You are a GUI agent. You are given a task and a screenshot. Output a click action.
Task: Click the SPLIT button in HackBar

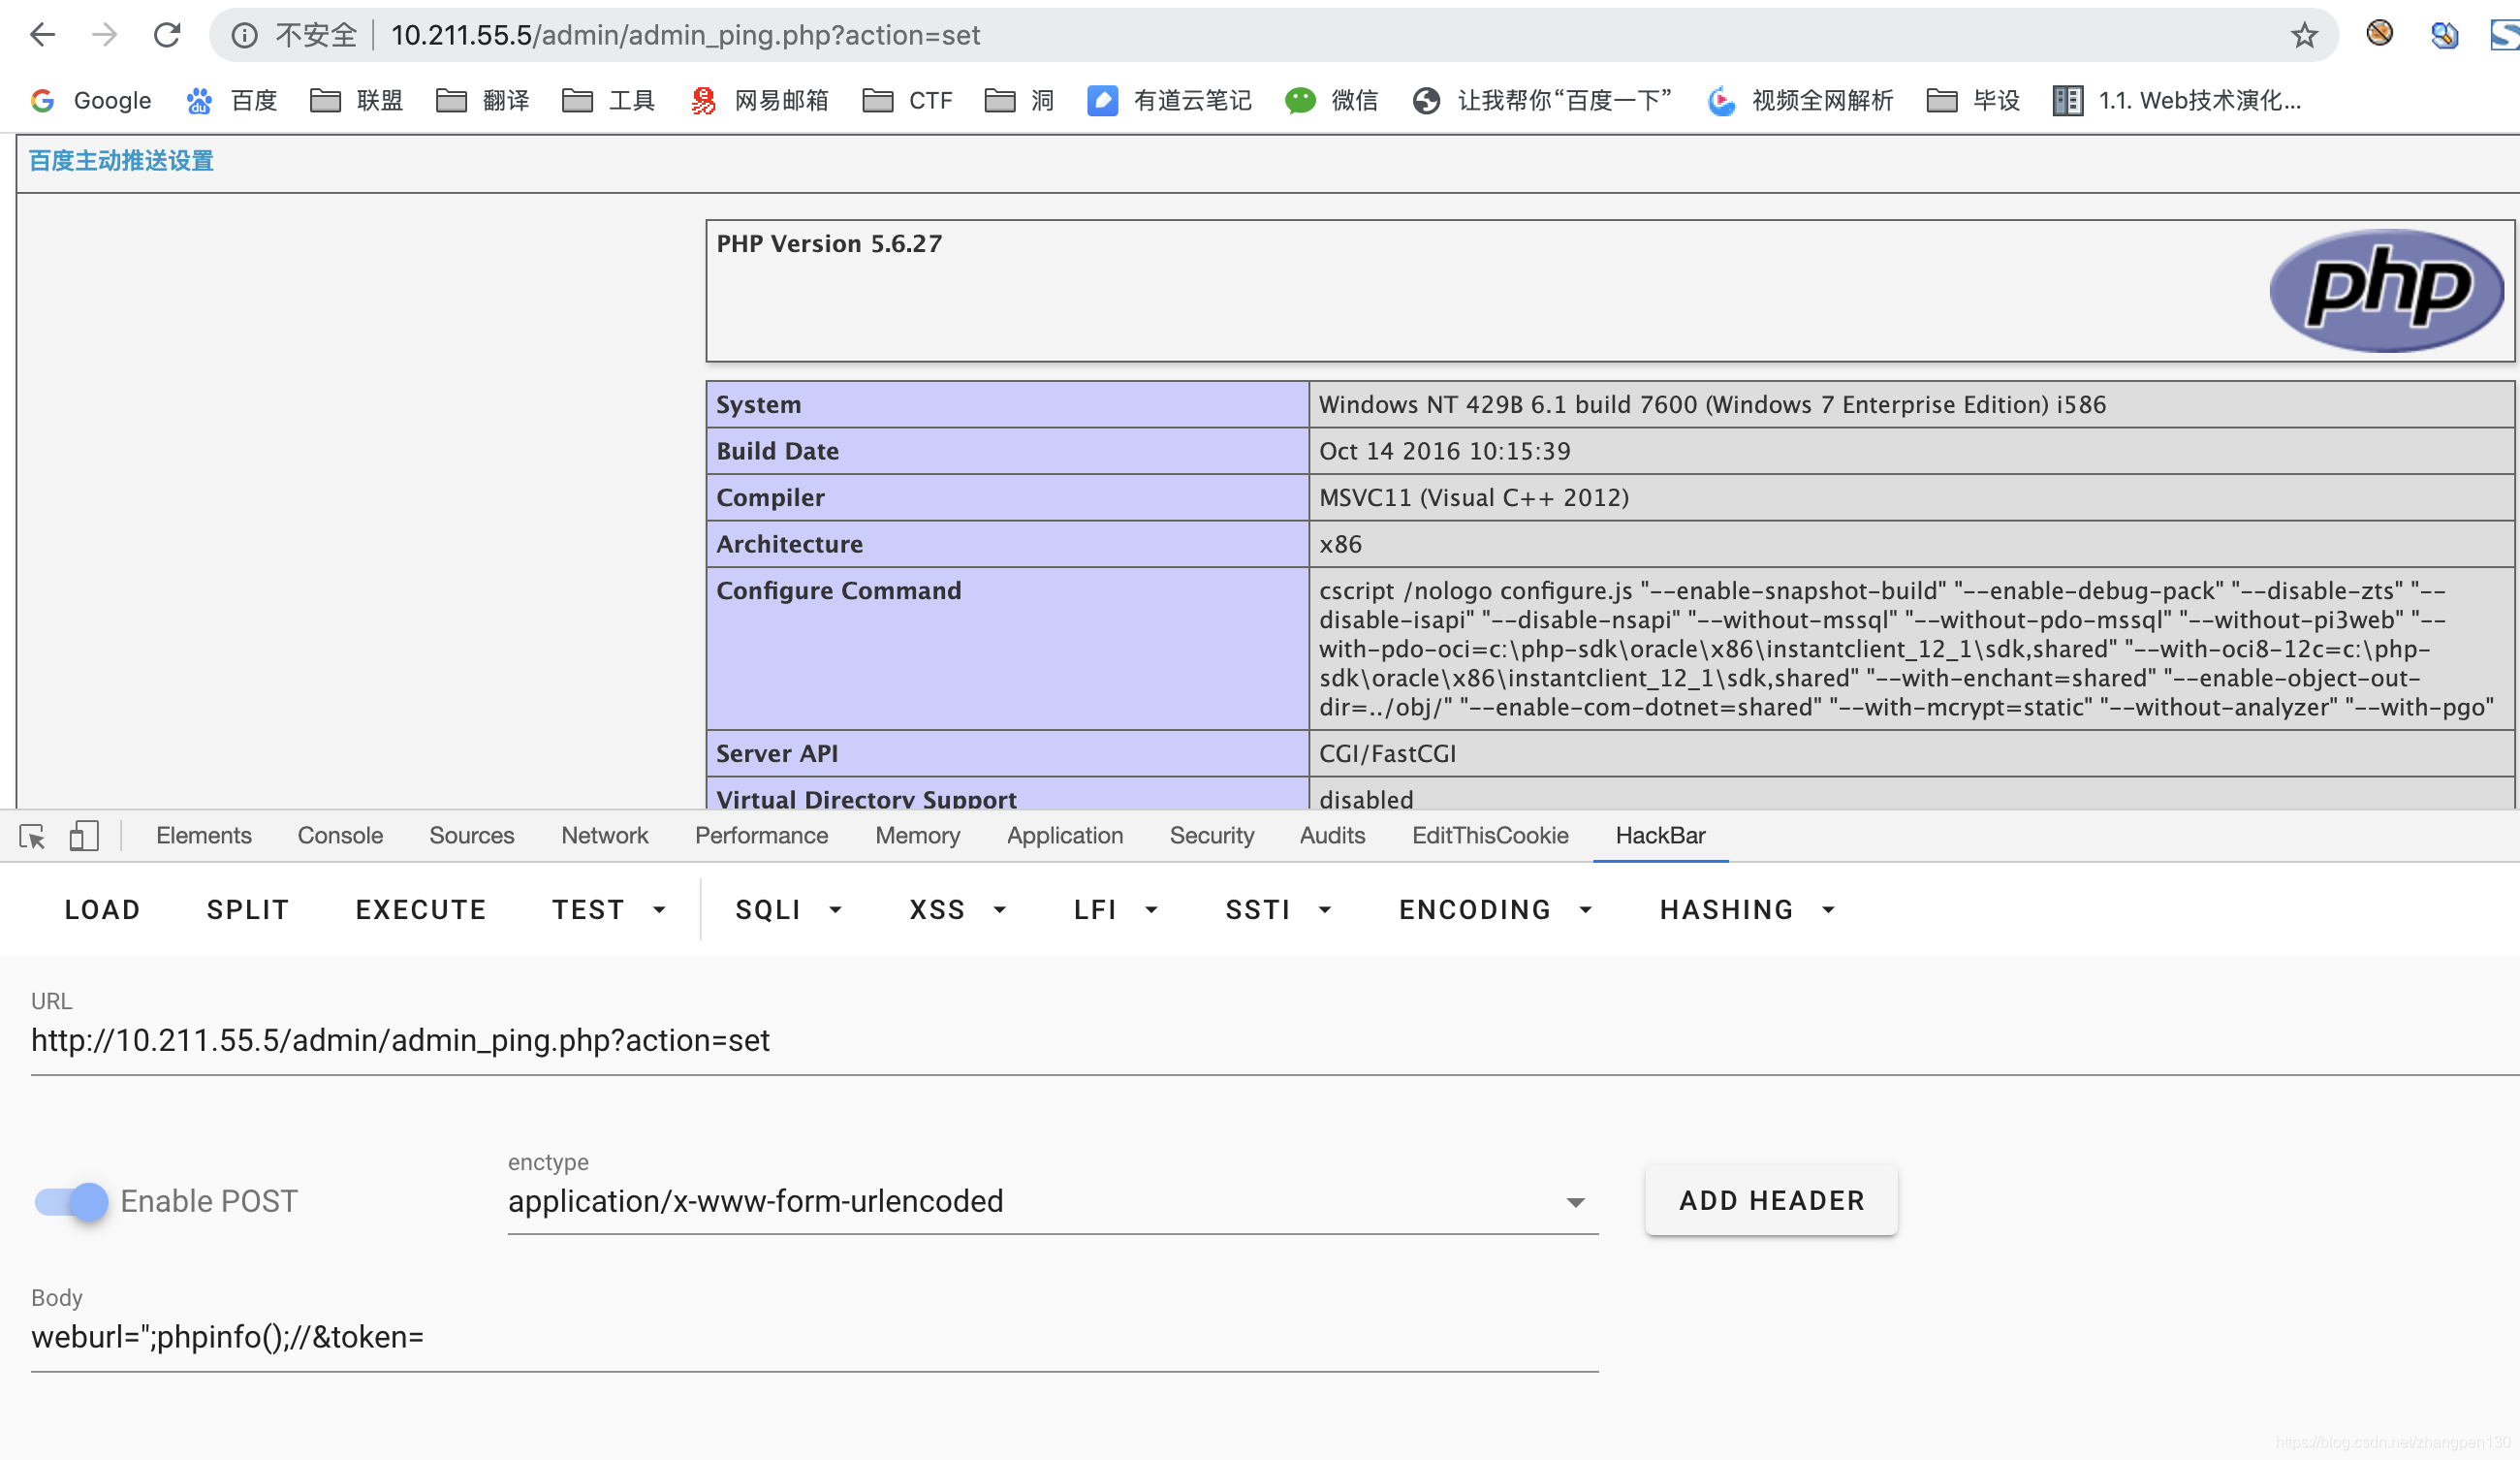coord(246,909)
